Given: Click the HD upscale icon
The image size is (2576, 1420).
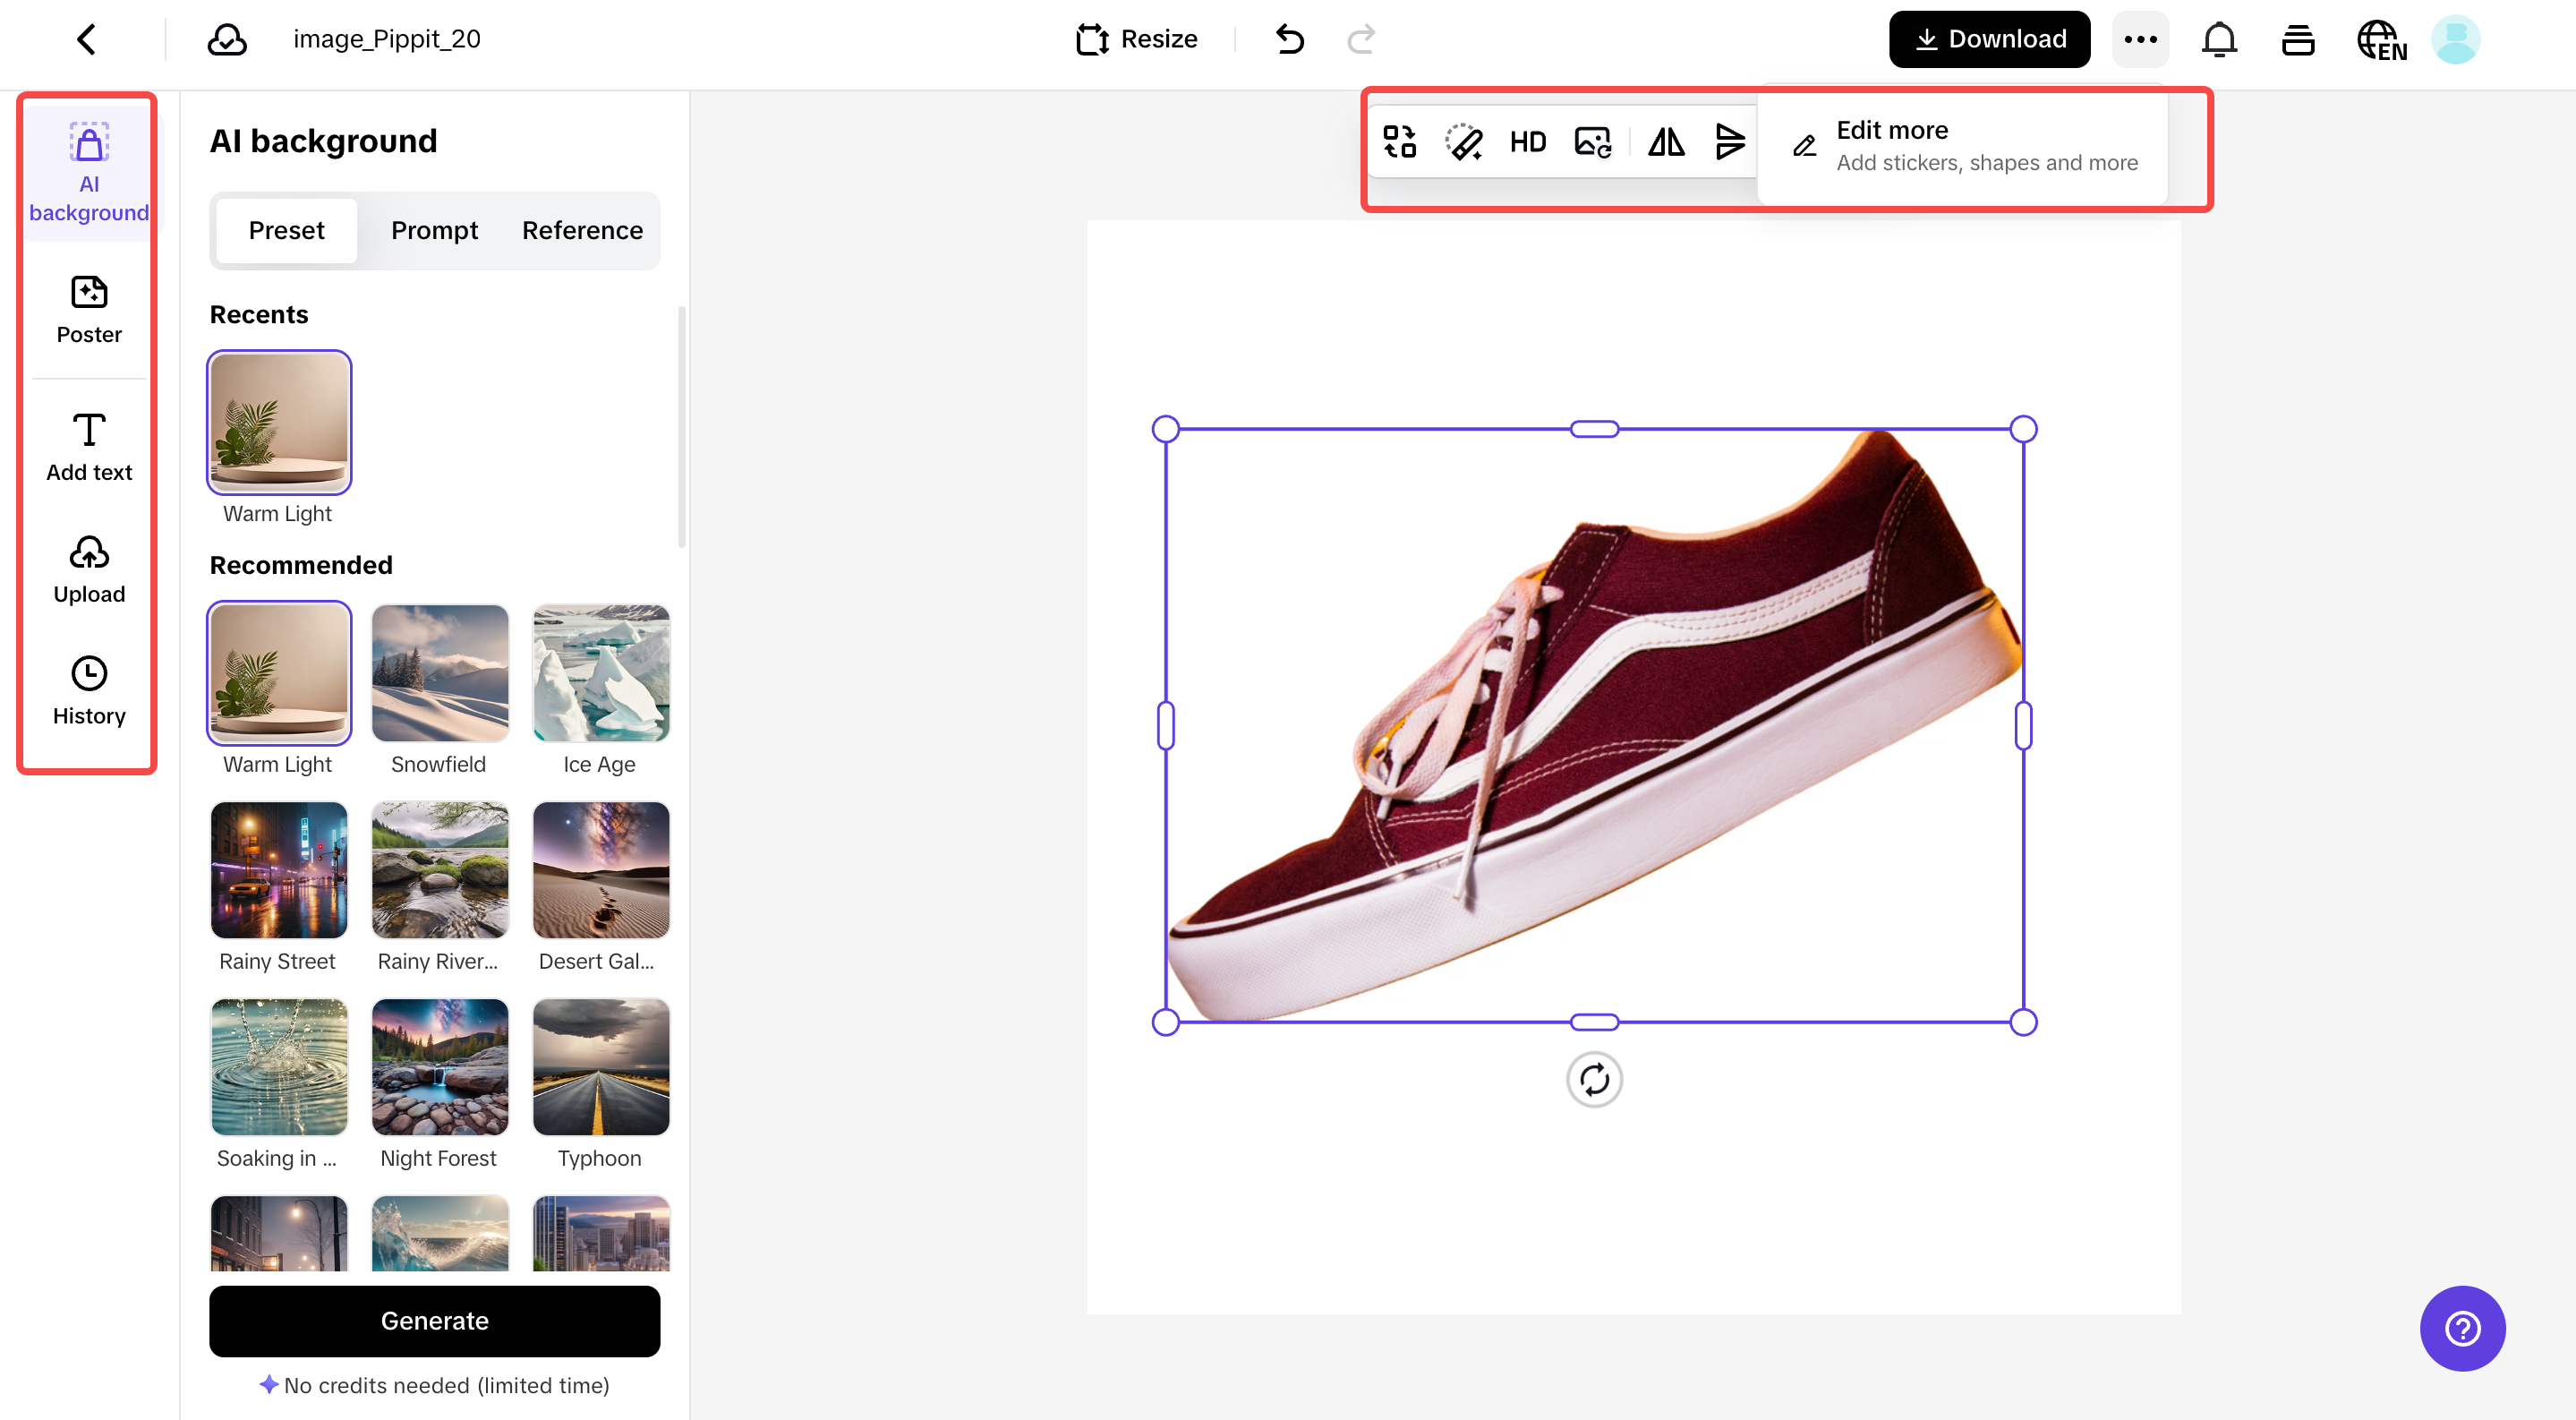Looking at the screenshot, I should pyautogui.click(x=1528, y=142).
